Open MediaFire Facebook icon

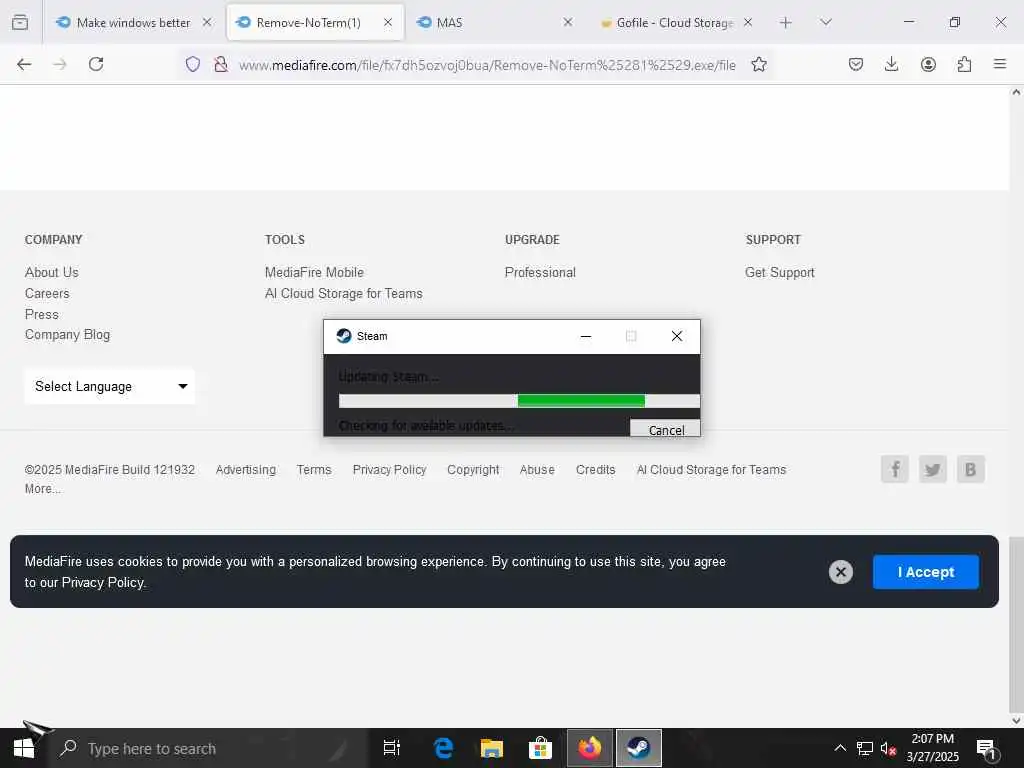pyautogui.click(x=895, y=469)
